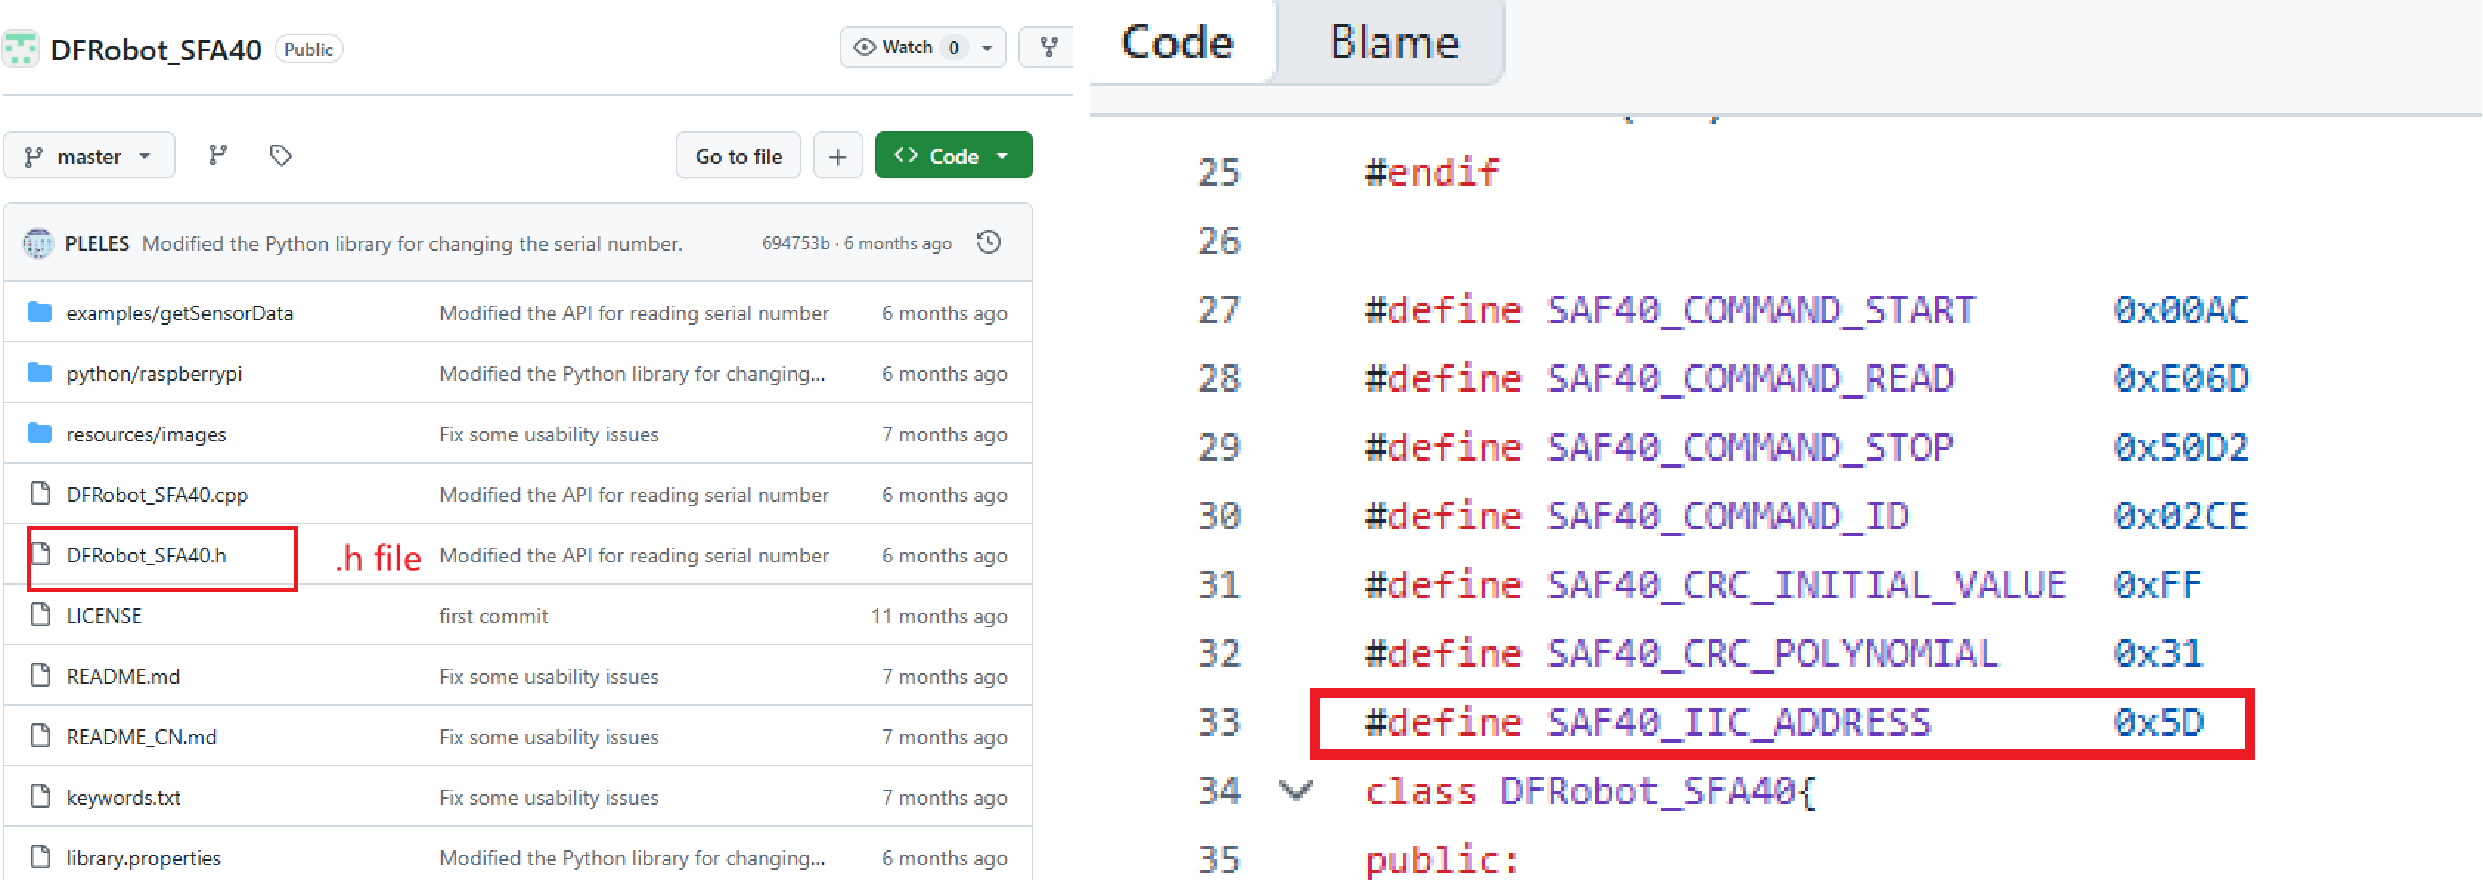The height and width of the screenshot is (881, 2483).
Task: Open the green Code dropdown
Action: (953, 156)
